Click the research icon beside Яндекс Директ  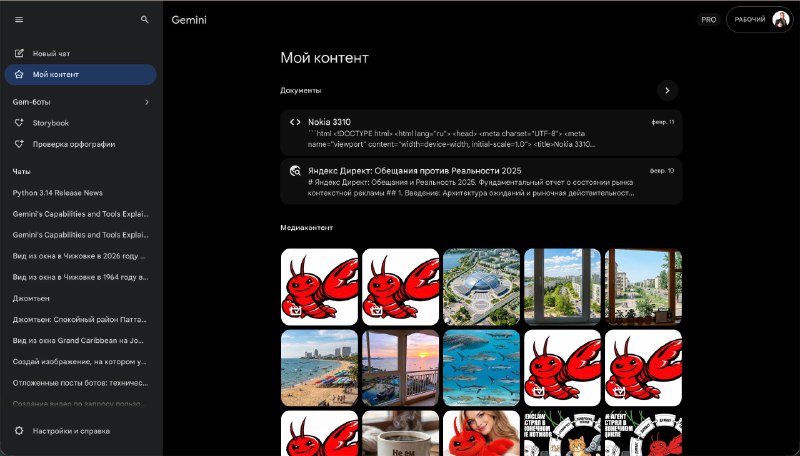click(x=295, y=171)
